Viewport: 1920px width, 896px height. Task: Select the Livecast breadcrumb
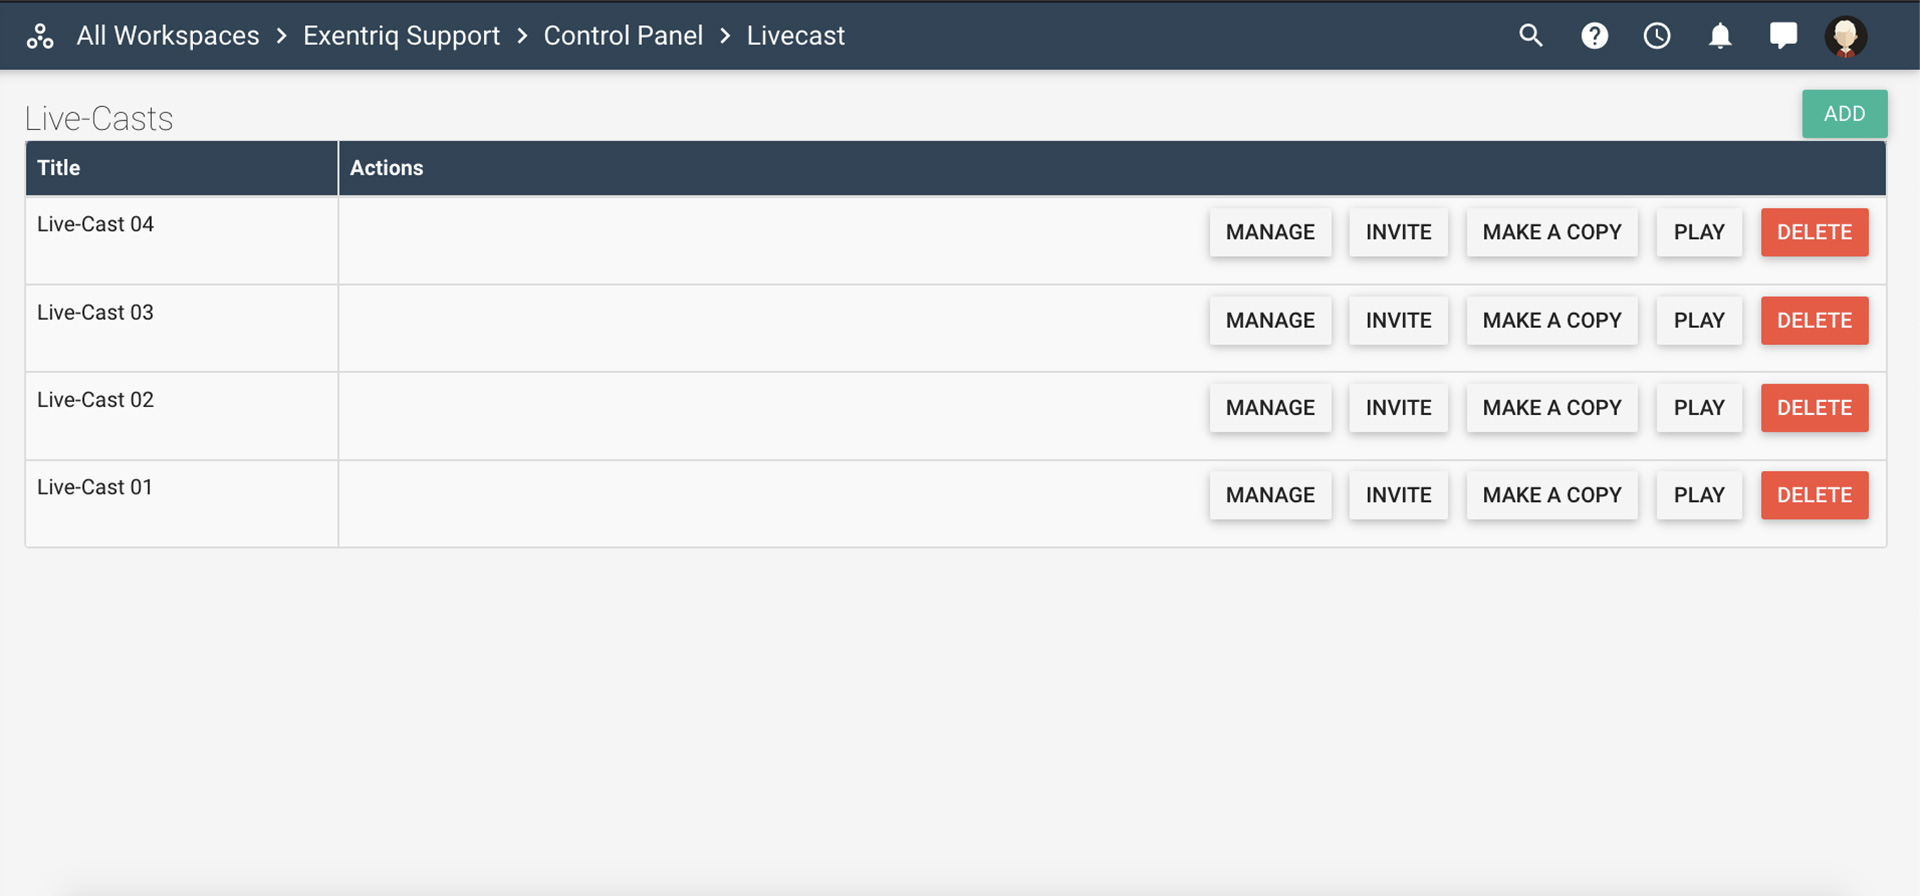click(x=796, y=36)
